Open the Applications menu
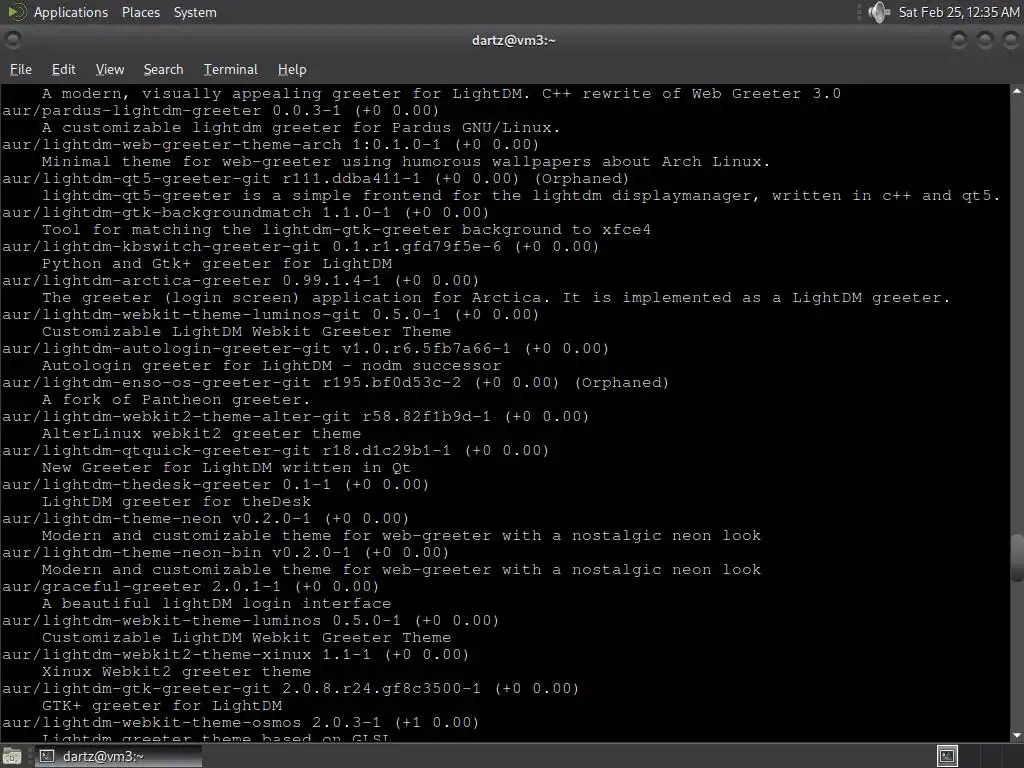 pos(71,12)
